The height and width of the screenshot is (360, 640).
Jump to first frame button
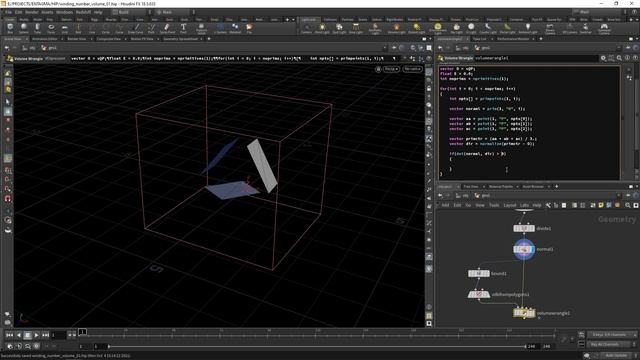click(x=9, y=335)
